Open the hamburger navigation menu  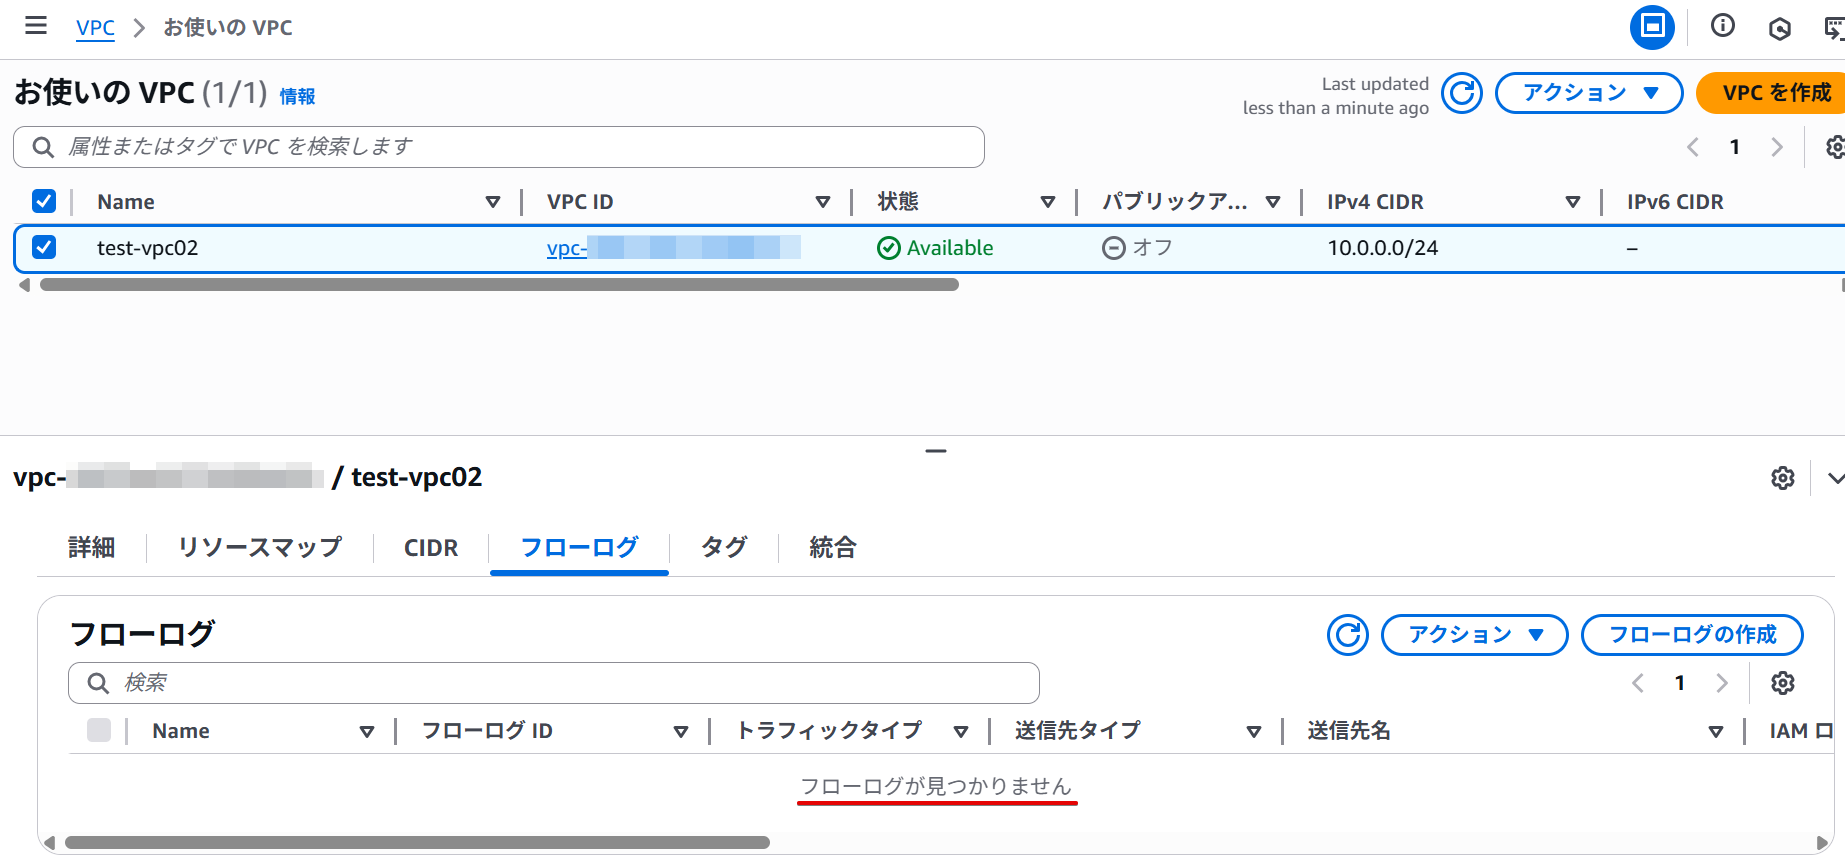coord(36,26)
